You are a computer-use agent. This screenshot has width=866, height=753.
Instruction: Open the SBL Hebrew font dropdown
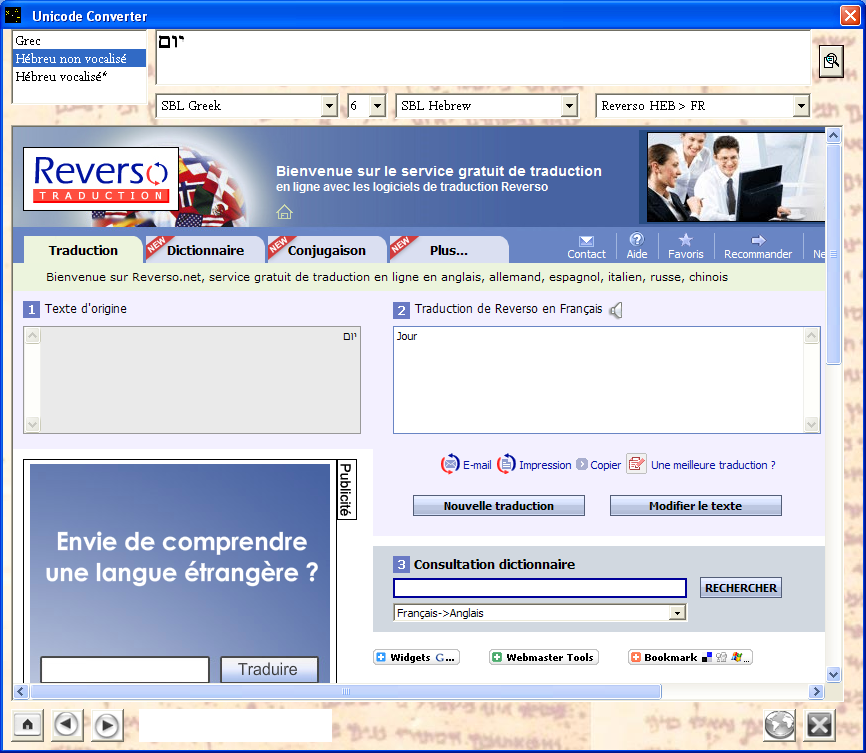[x=569, y=106]
